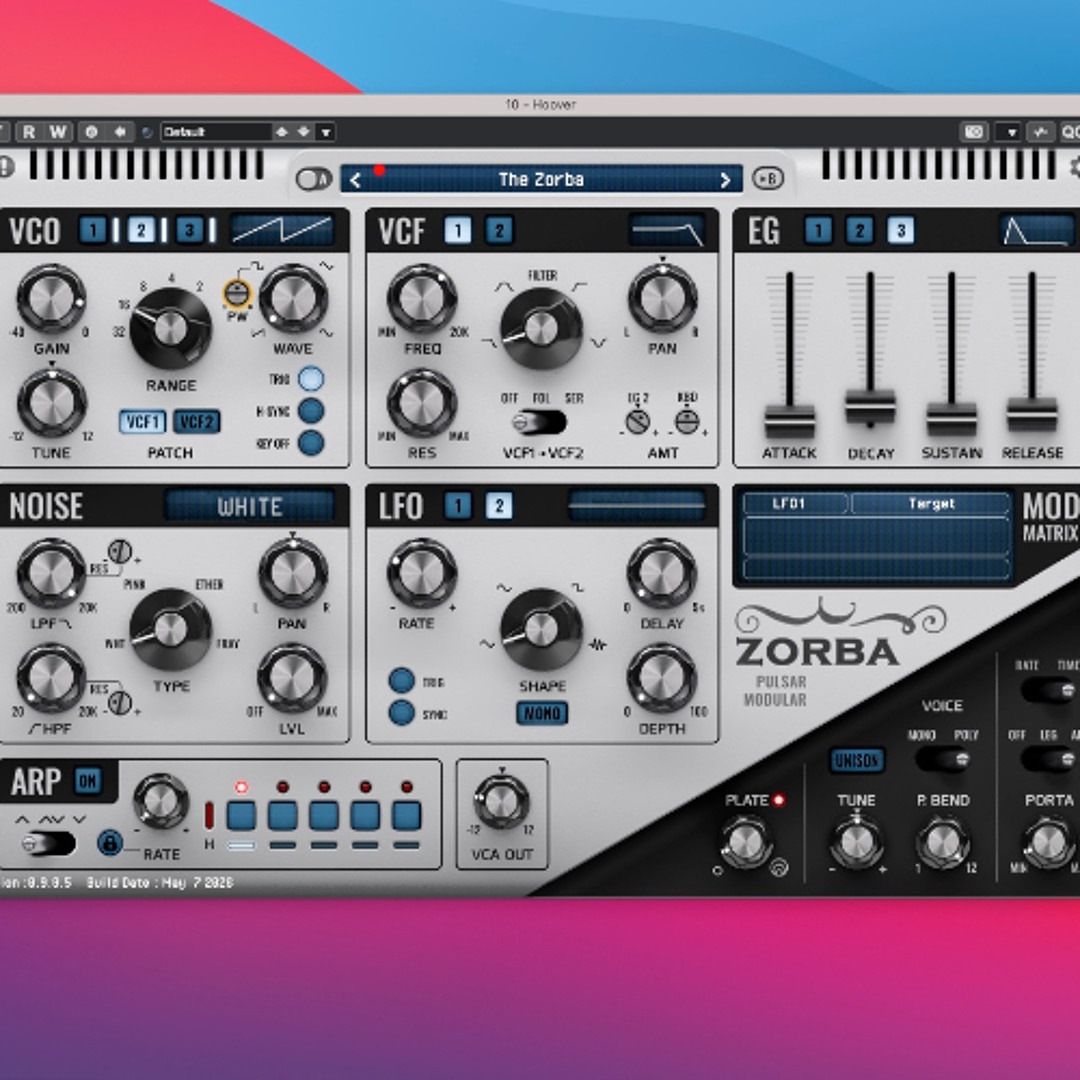Click the last ARP step pad
This screenshot has height=1080, width=1080.
click(x=406, y=816)
